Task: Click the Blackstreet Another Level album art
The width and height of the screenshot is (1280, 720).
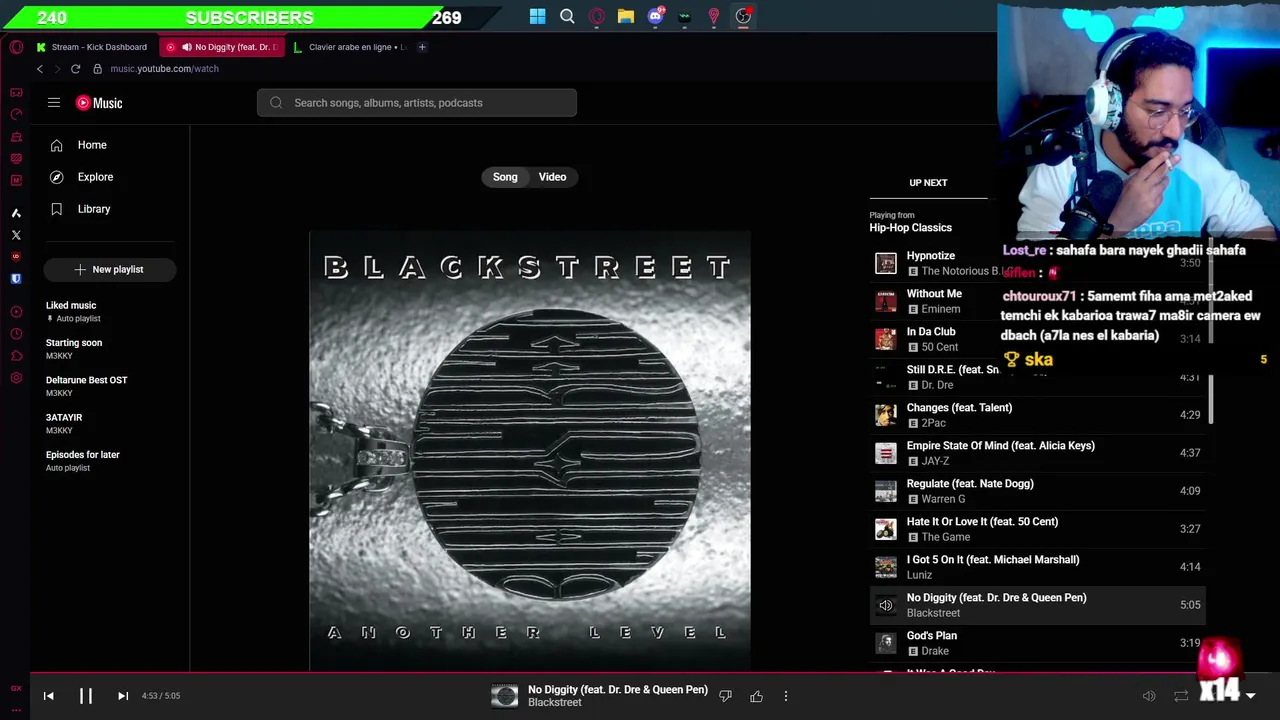Action: pos(530,451)
